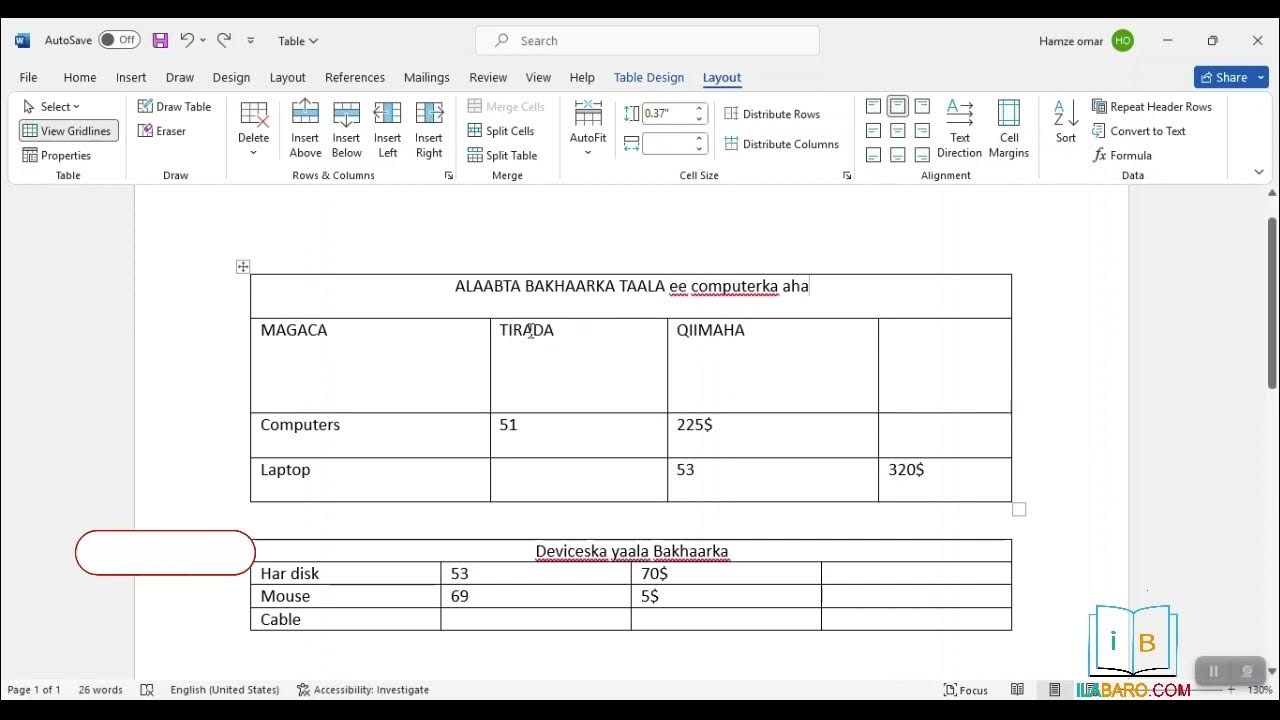Click the Save icon in the title bar
The image size is (1280, 720).
(x=160, y=41)
